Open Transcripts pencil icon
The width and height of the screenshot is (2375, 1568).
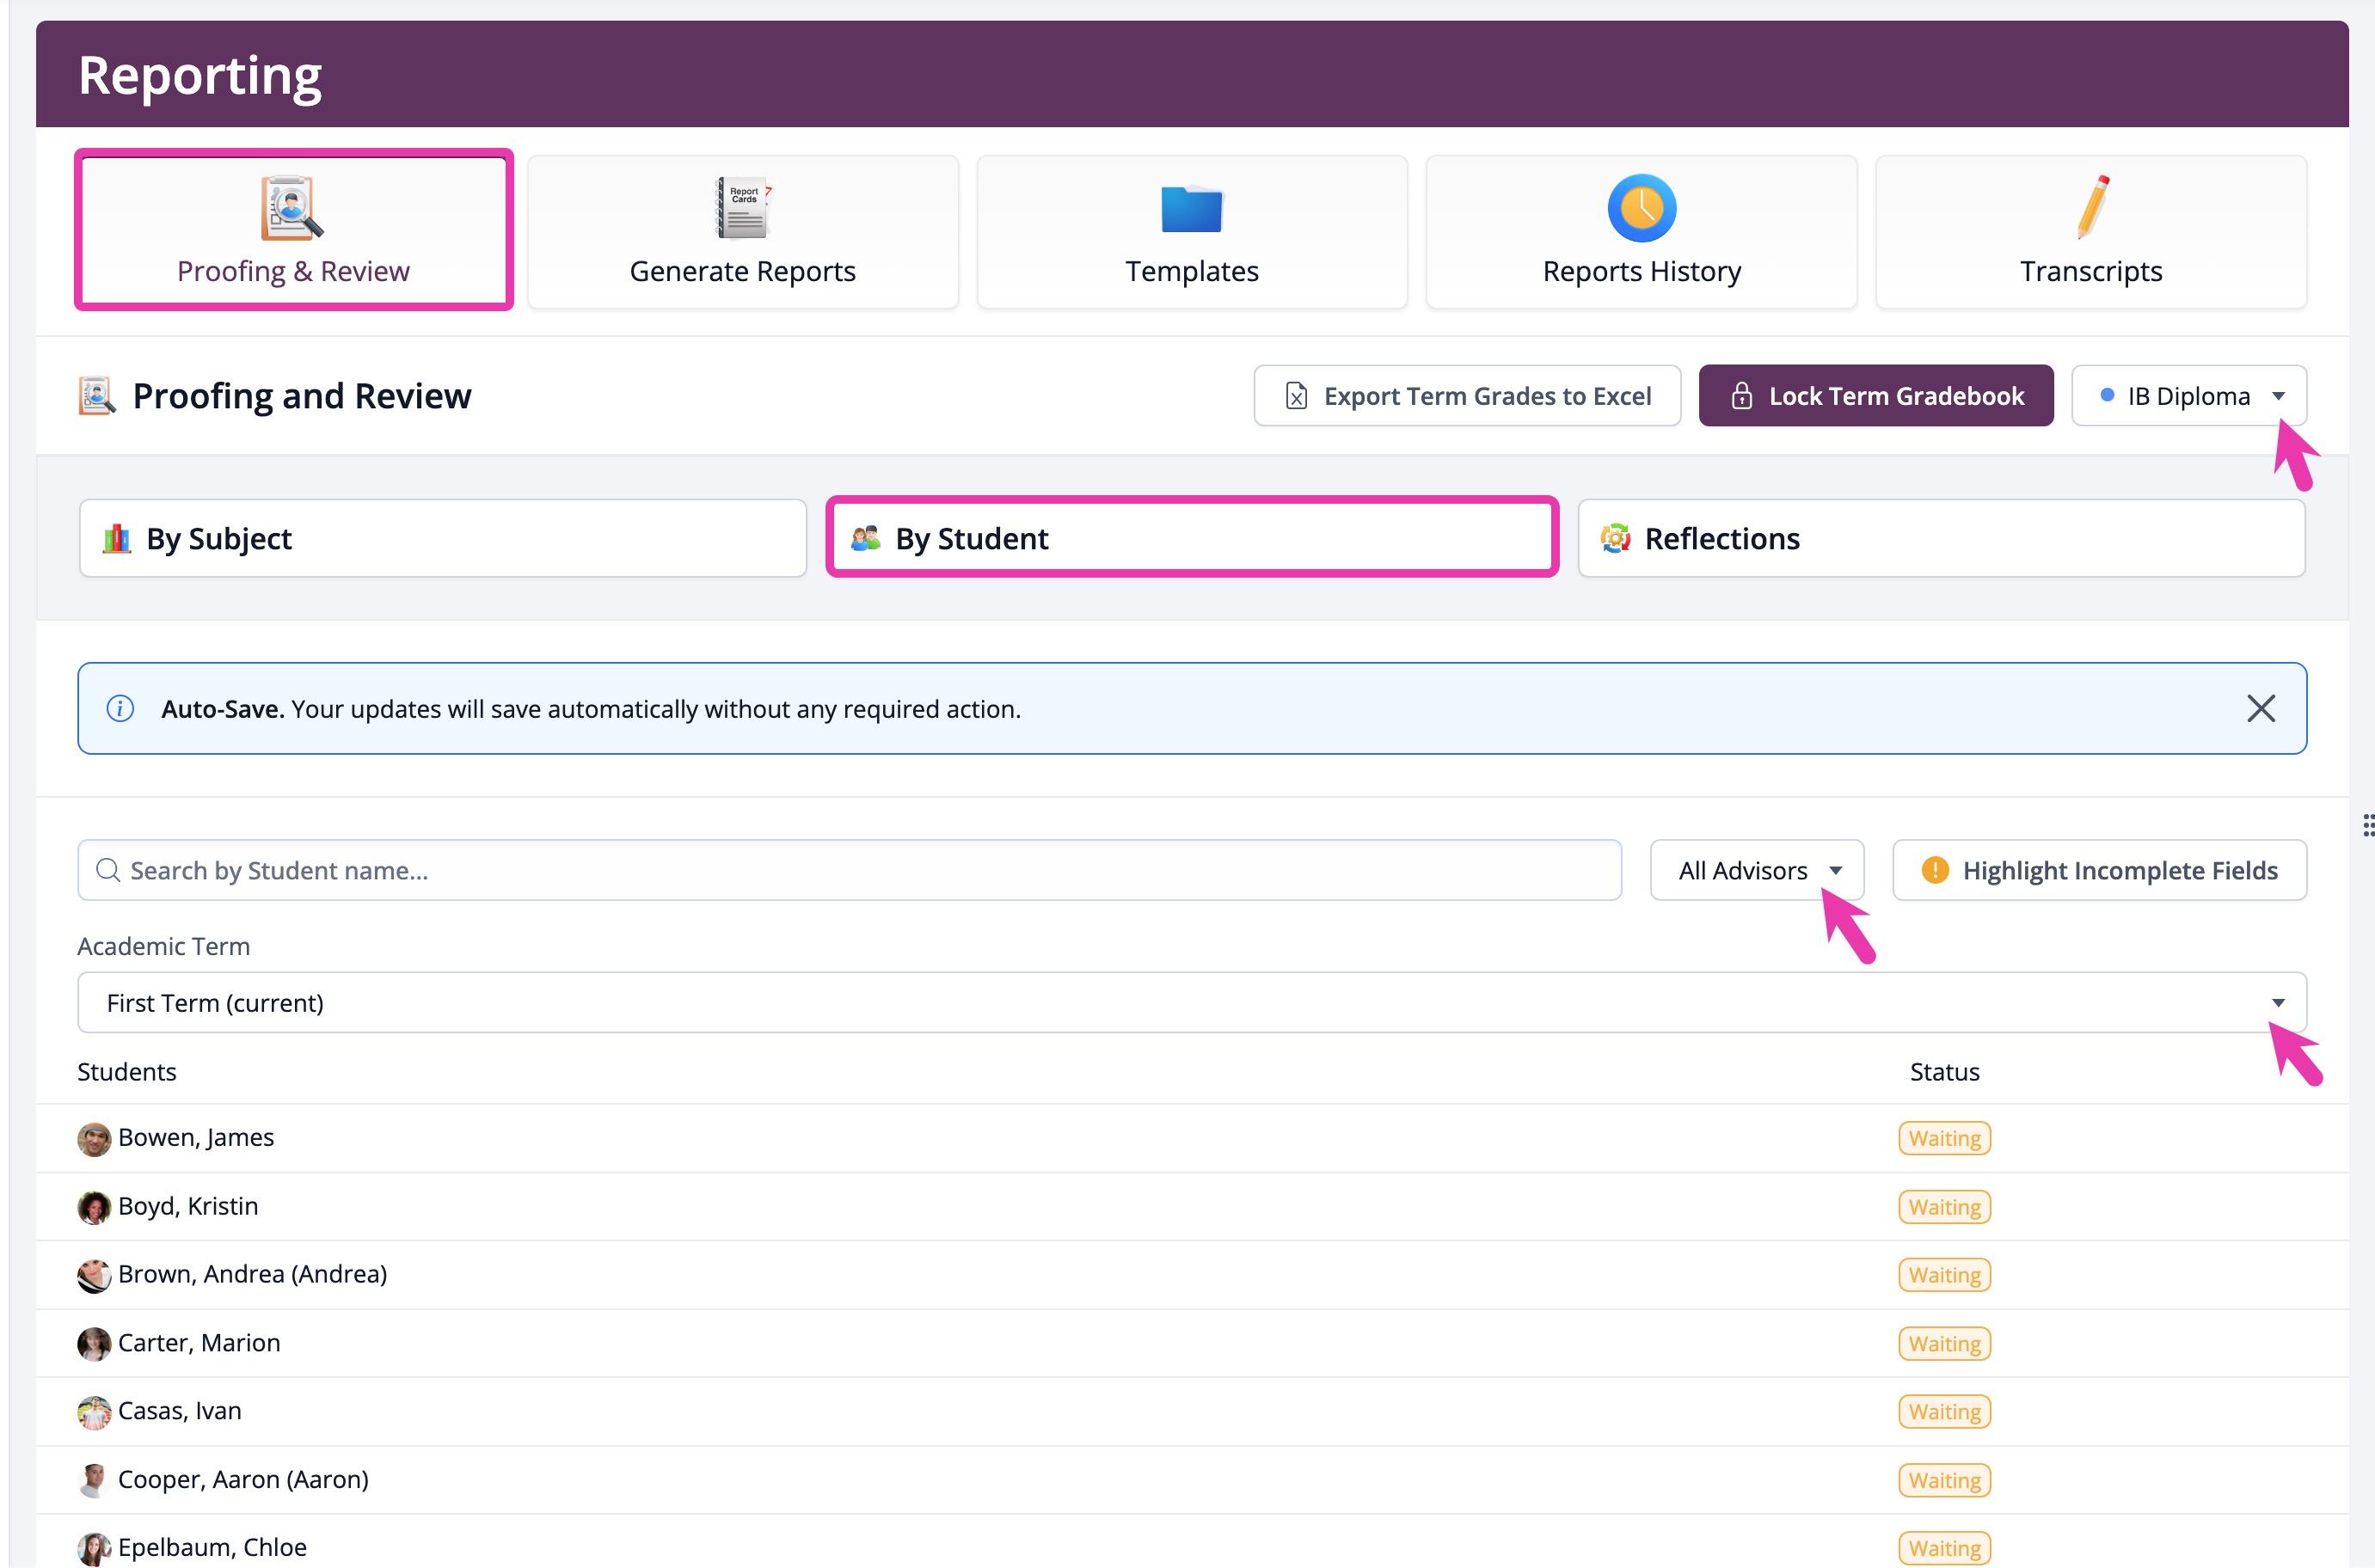point(2091,207)
